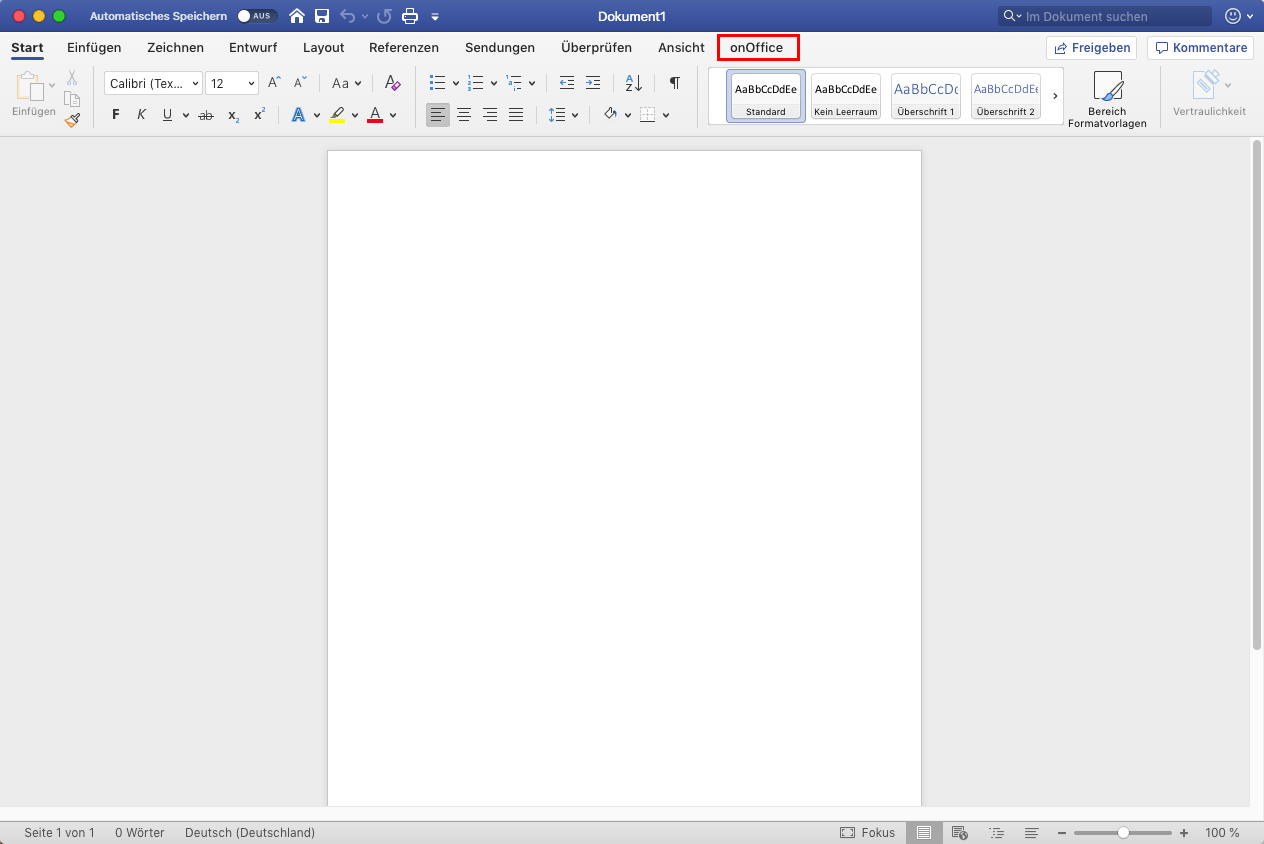Switch to the Layout tab
Viewport: 1264px width, 844px height.
pos(324,47)
